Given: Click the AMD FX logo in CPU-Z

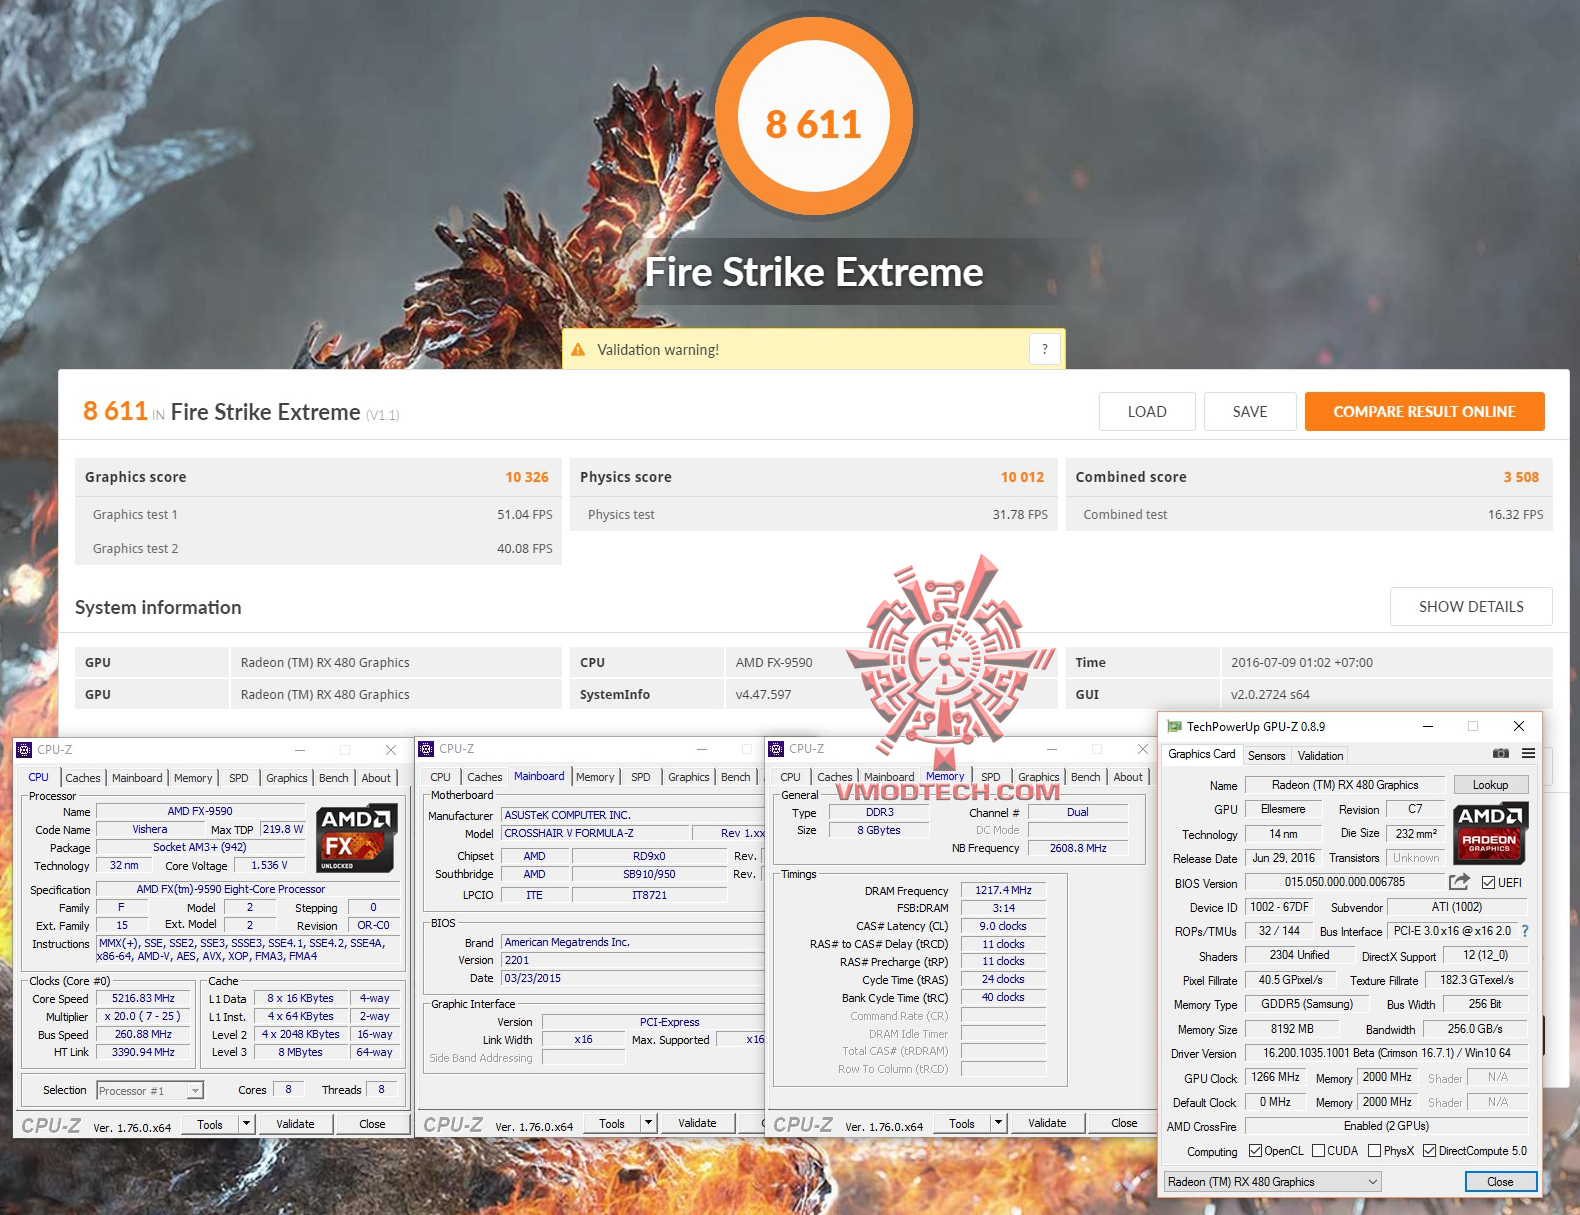Looking at the screenshot, I should (x=357, y=838).
